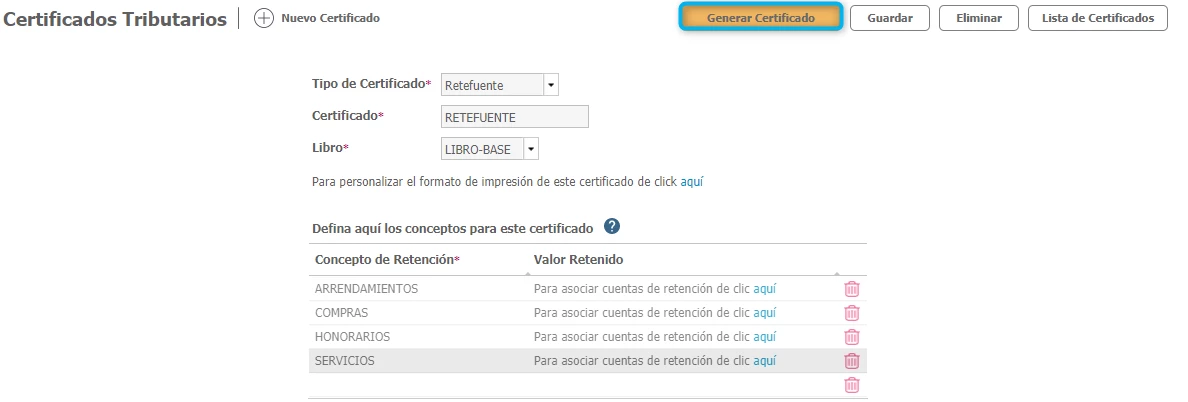Follow 'aquí' link to personalize print format
1188x402 pixels.
click(x=691, y=182)
